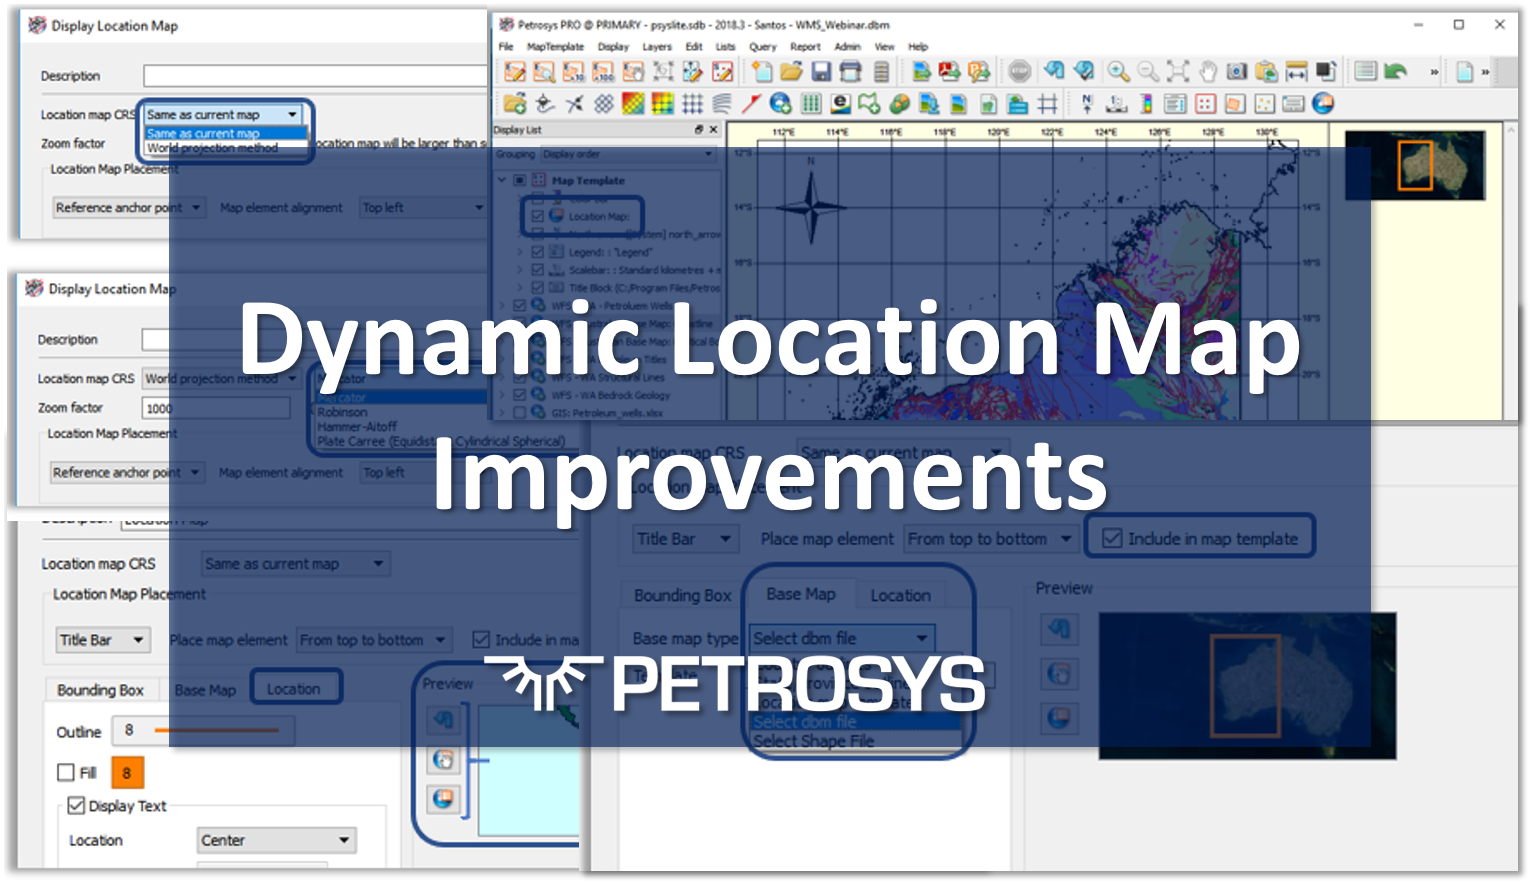The image size is (1538, 884).
Task: Click the orange Fill color swatch
Action: tap(127, 773)
